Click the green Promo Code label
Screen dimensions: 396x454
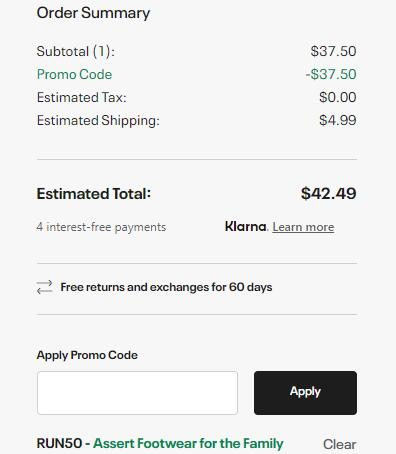74,74
